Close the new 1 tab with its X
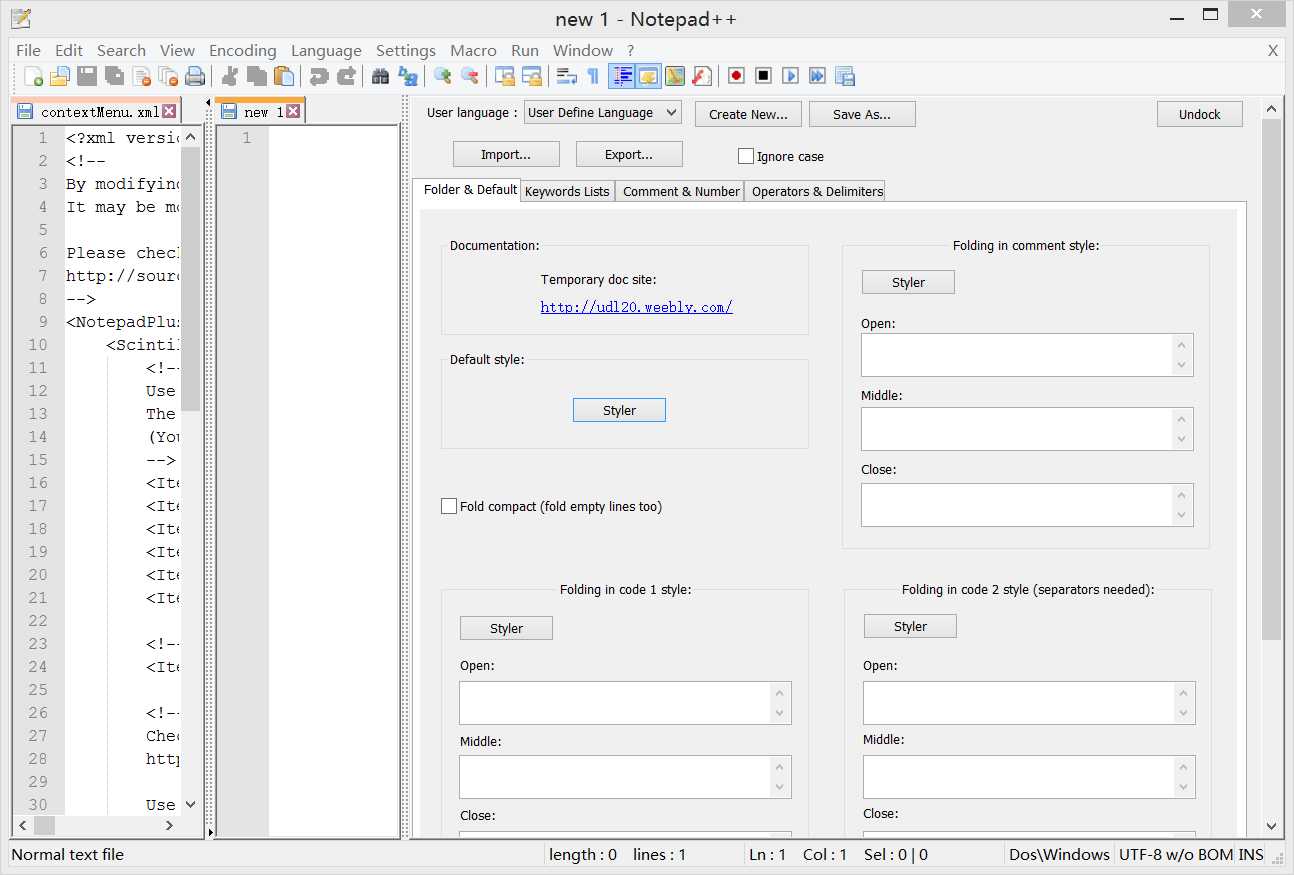This screenshot has width=1294, height=875. coord(293,111)
